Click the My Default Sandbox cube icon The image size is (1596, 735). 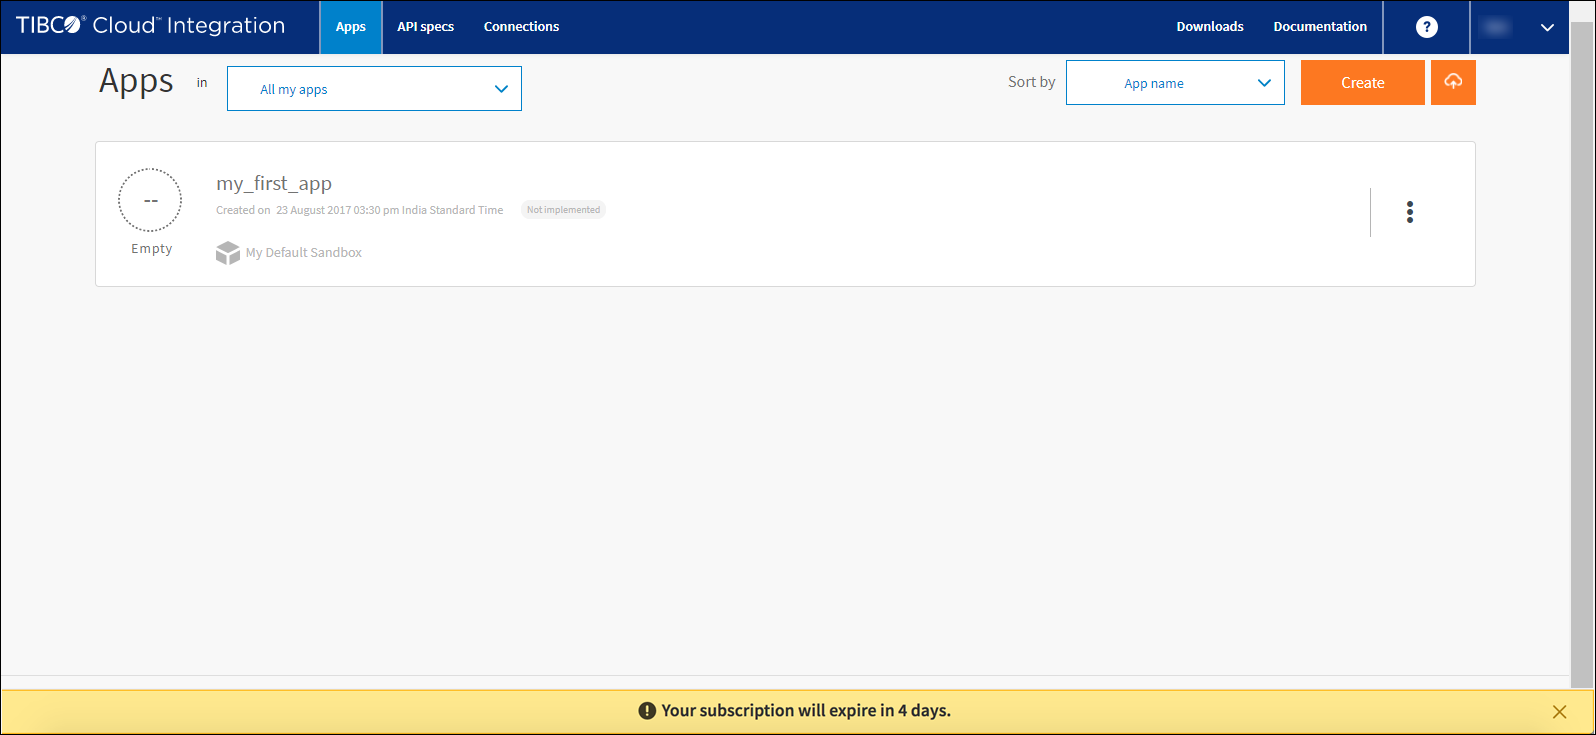[228, 253]
